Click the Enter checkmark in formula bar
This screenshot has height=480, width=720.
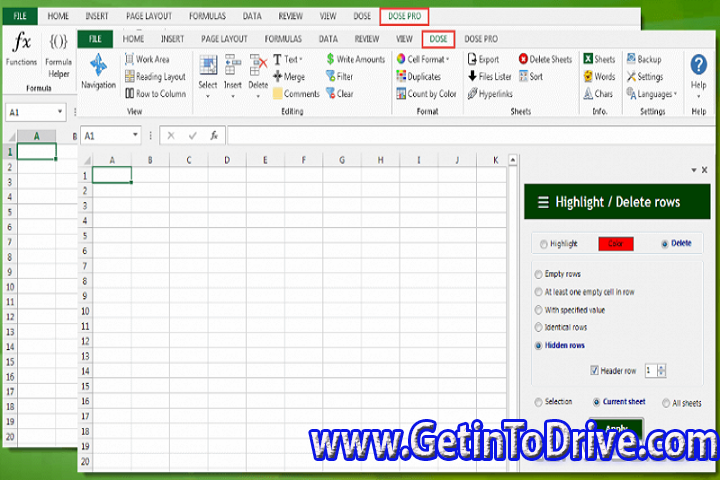192,136
